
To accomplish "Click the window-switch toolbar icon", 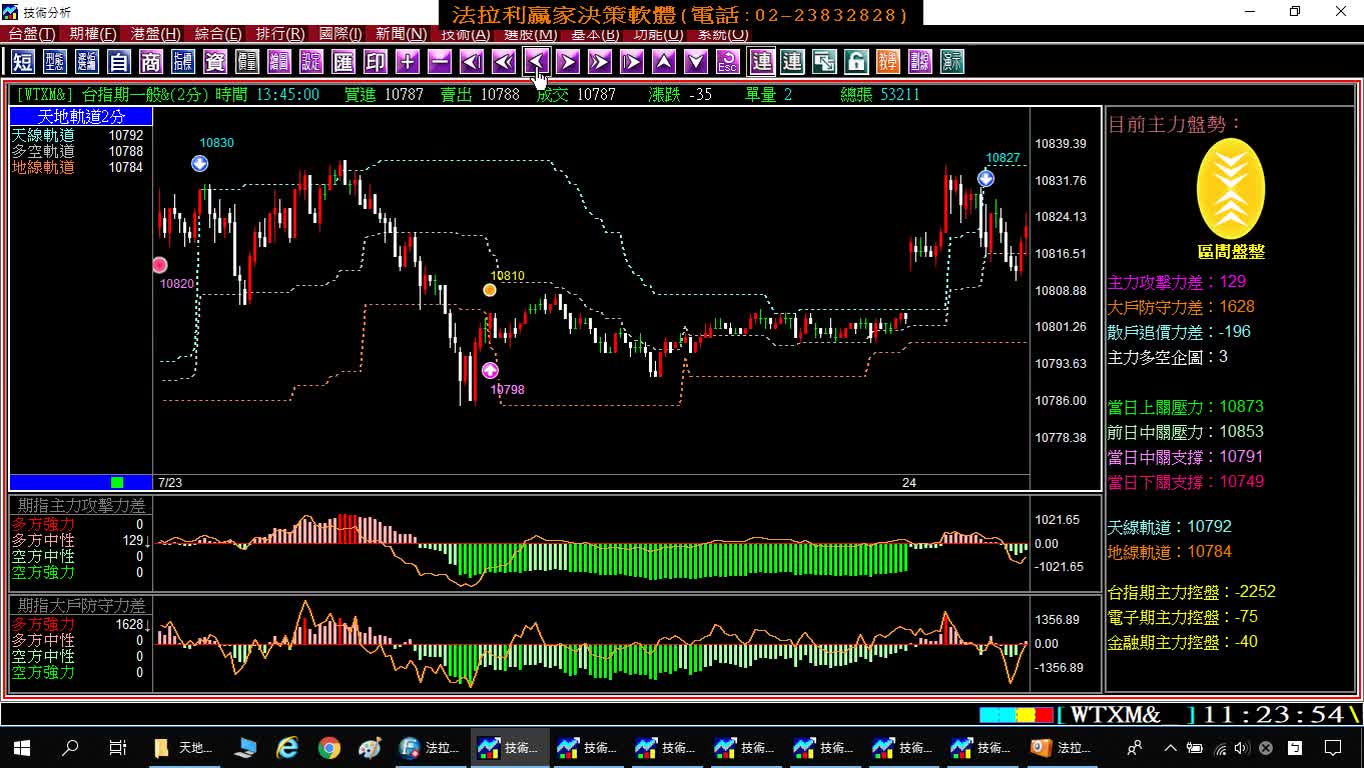I will [x=825, y=62].
